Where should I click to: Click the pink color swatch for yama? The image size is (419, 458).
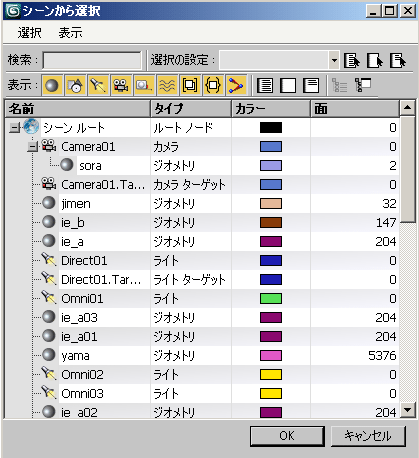[271, 356]
